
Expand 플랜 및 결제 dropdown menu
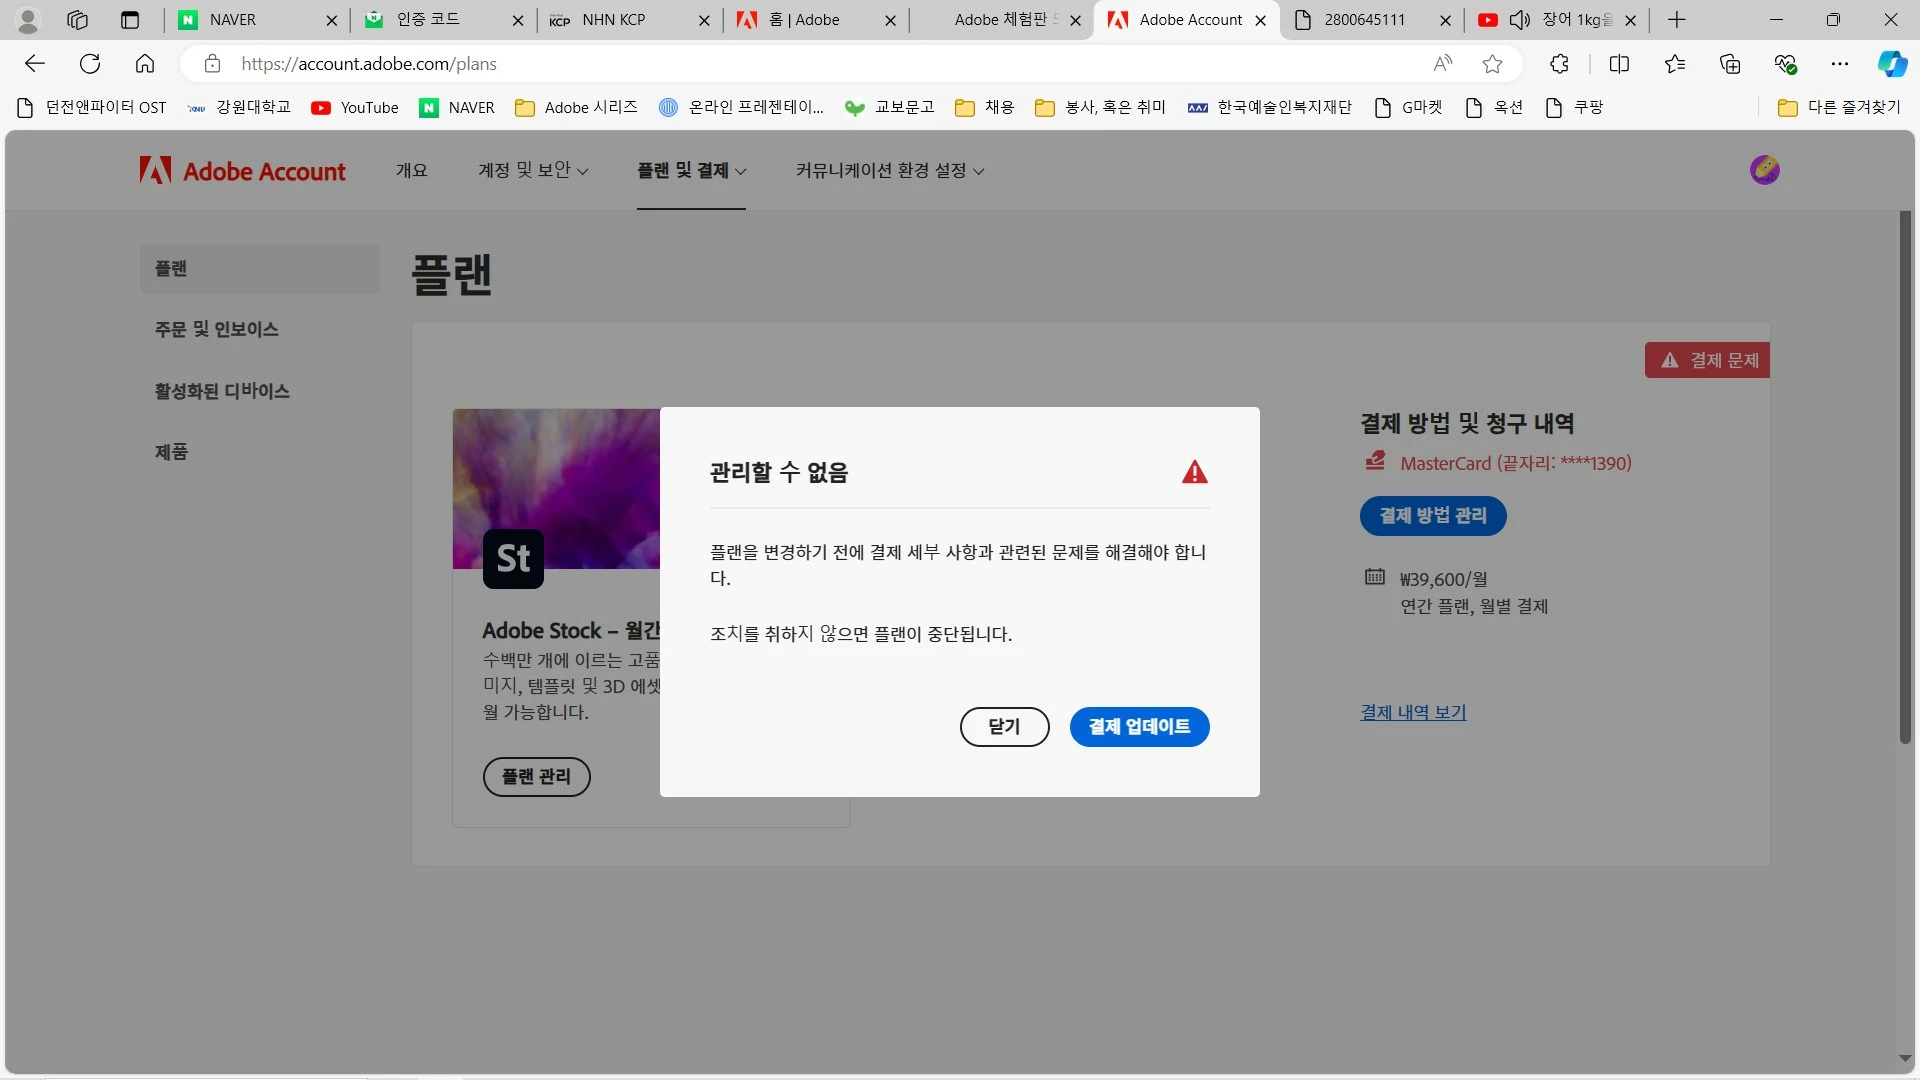(691, 171)
